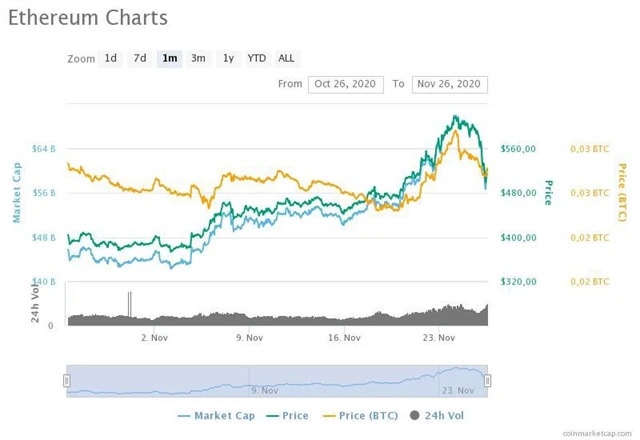
Task: Click the left navigator range handle
Action: coord(67,380)
